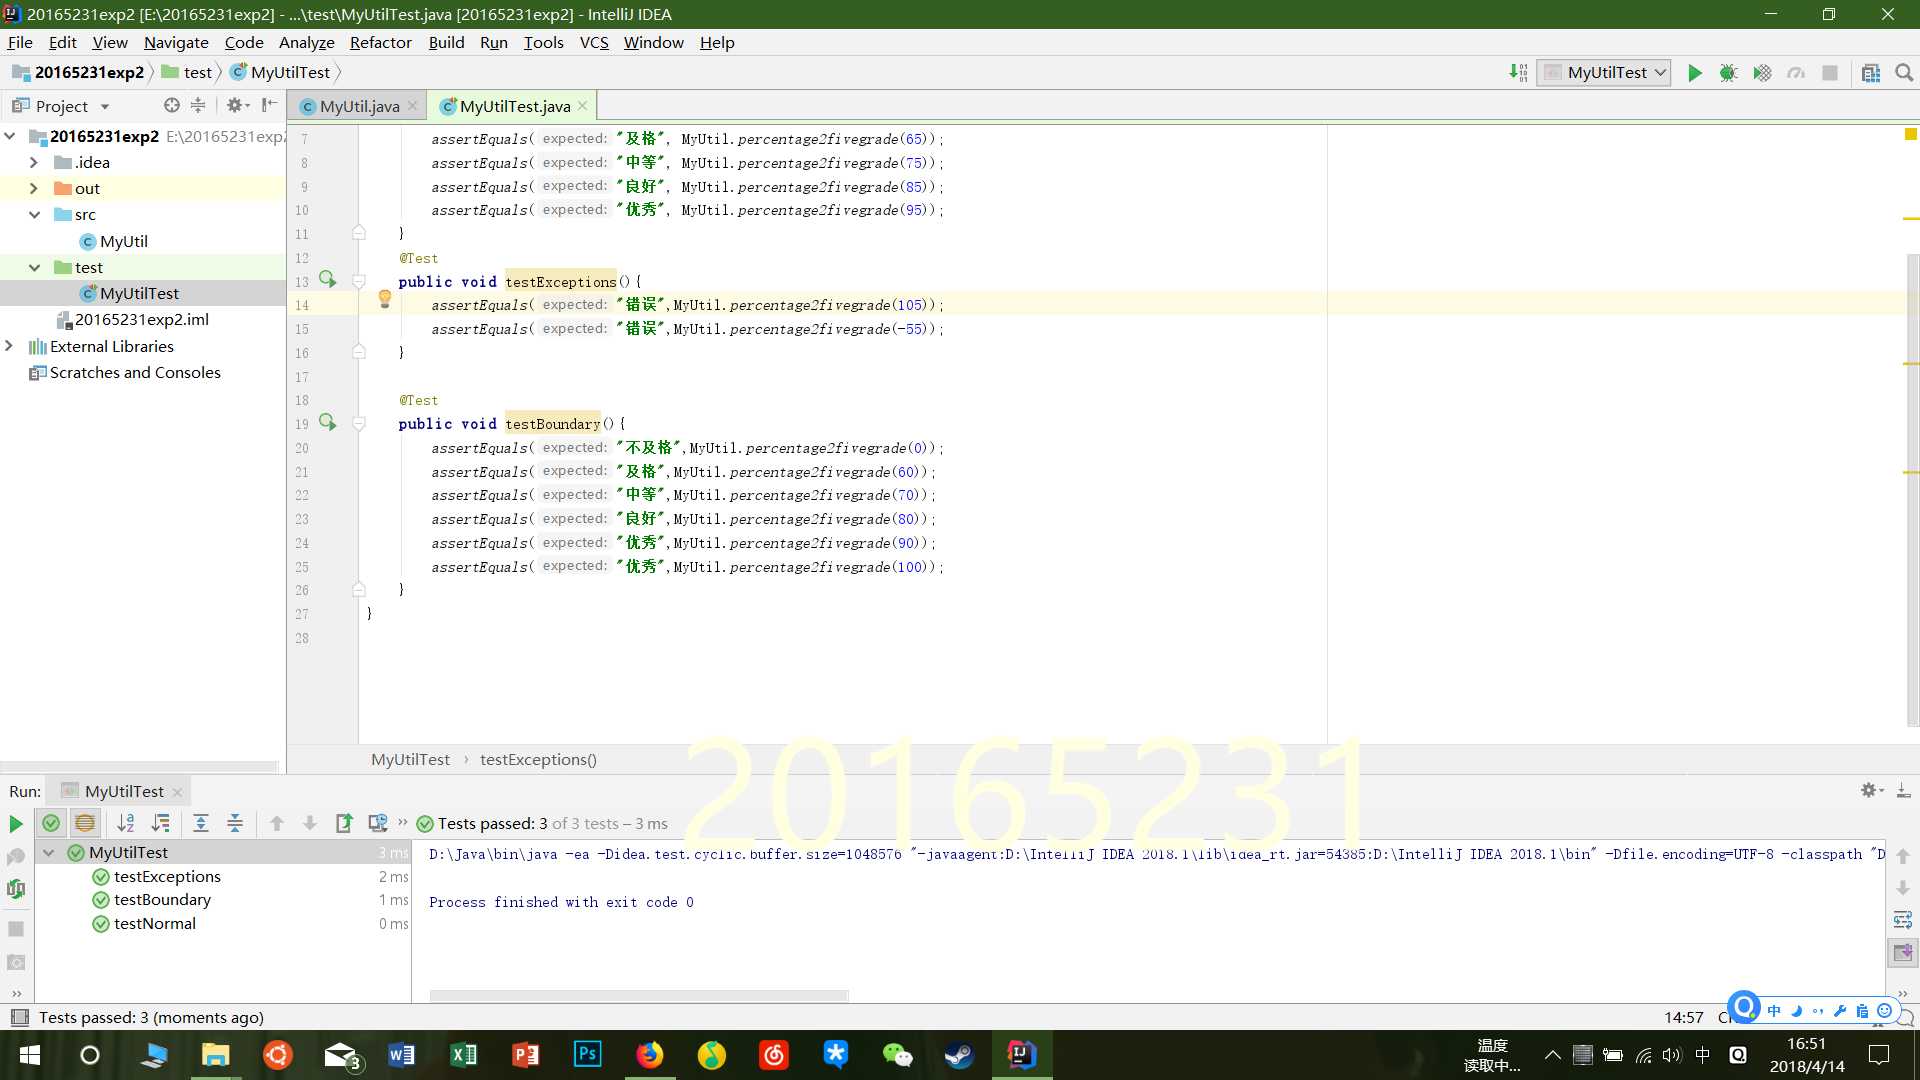Viewport: 1920px width, 1080px height.
Task: Close the MyUtilTest run tab
Action: point(177,792)
